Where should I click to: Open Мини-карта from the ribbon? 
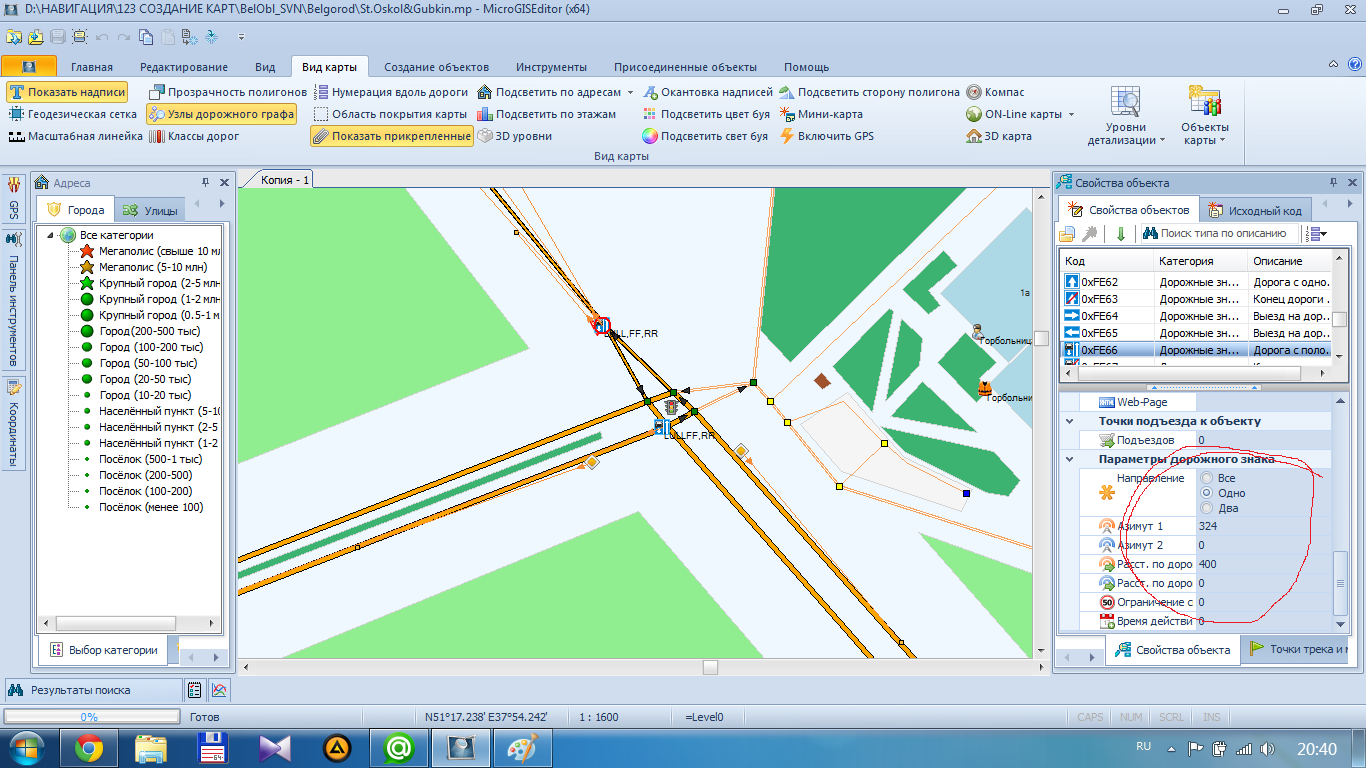click(x=820, y=114)
